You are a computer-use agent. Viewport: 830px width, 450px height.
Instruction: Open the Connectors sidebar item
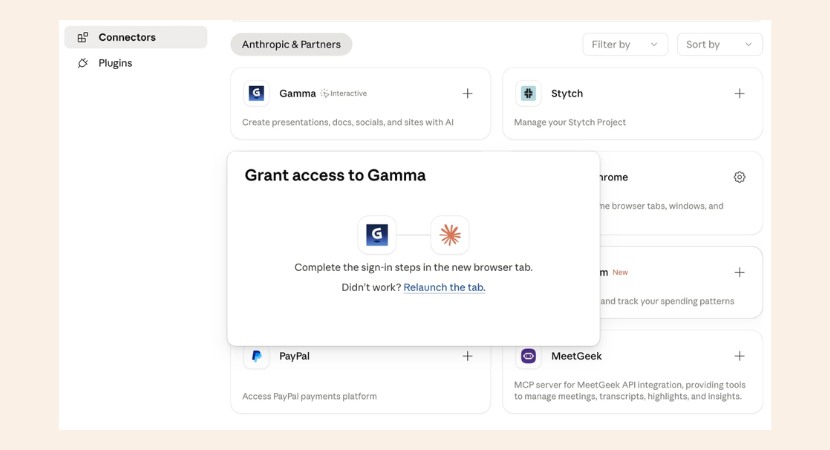[x=136, y=37]
